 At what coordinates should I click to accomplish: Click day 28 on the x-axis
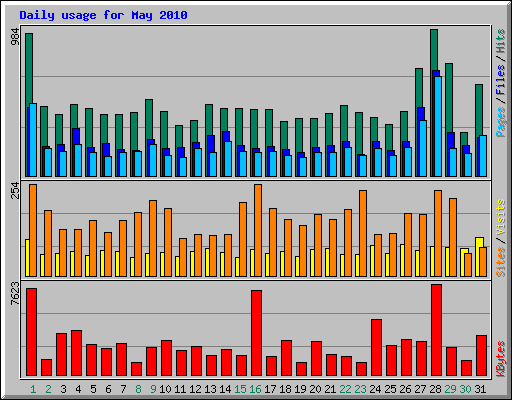[435, 389]
